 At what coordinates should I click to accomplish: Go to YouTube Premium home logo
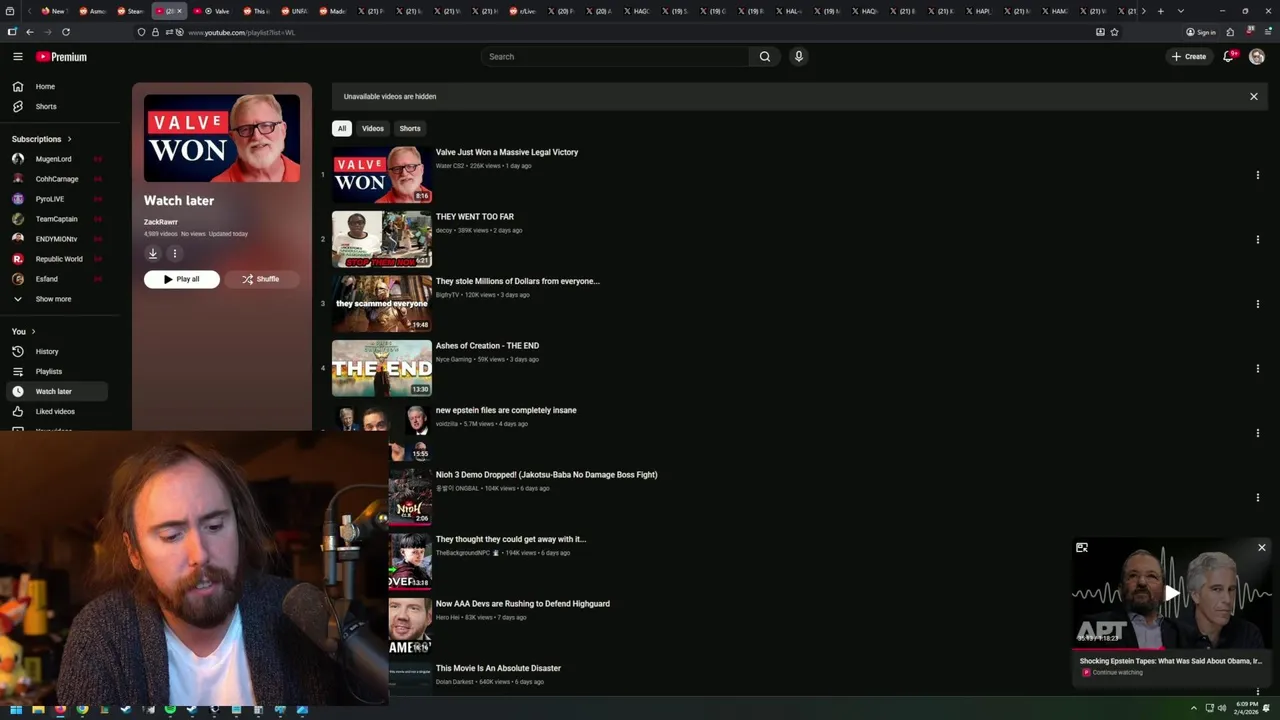click(62, 57)
